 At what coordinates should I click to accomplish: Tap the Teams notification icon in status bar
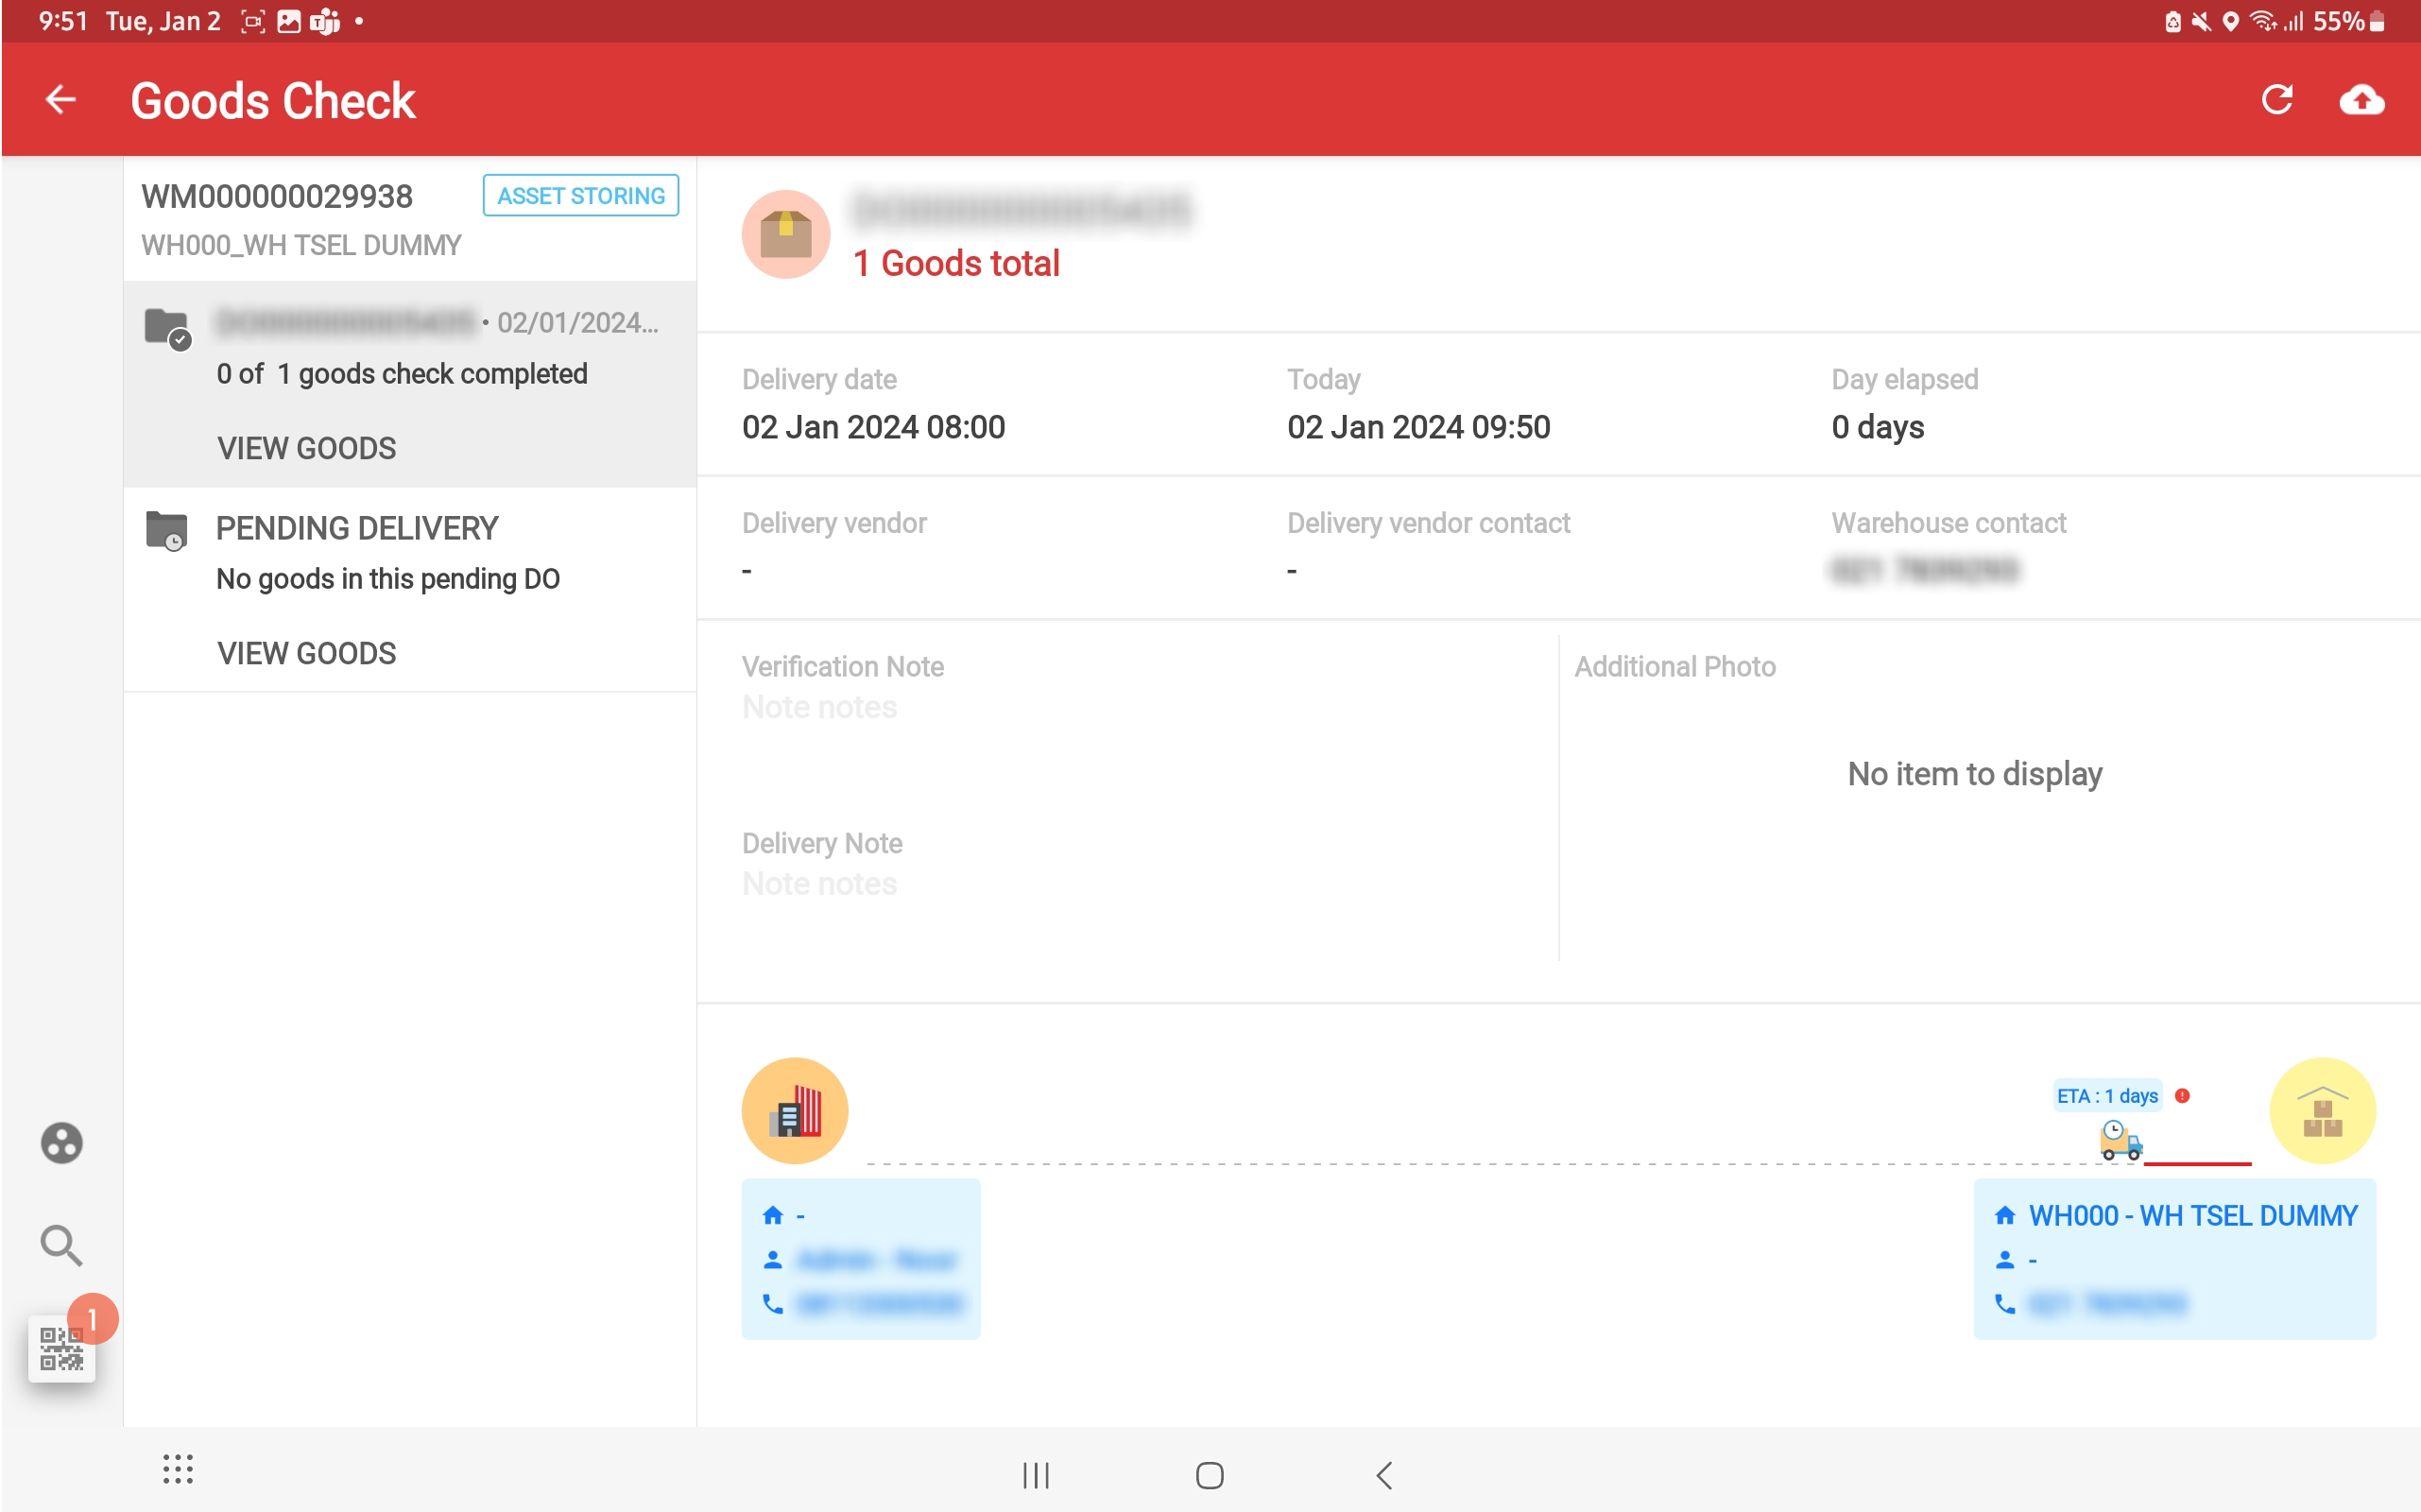coord(324,21)
